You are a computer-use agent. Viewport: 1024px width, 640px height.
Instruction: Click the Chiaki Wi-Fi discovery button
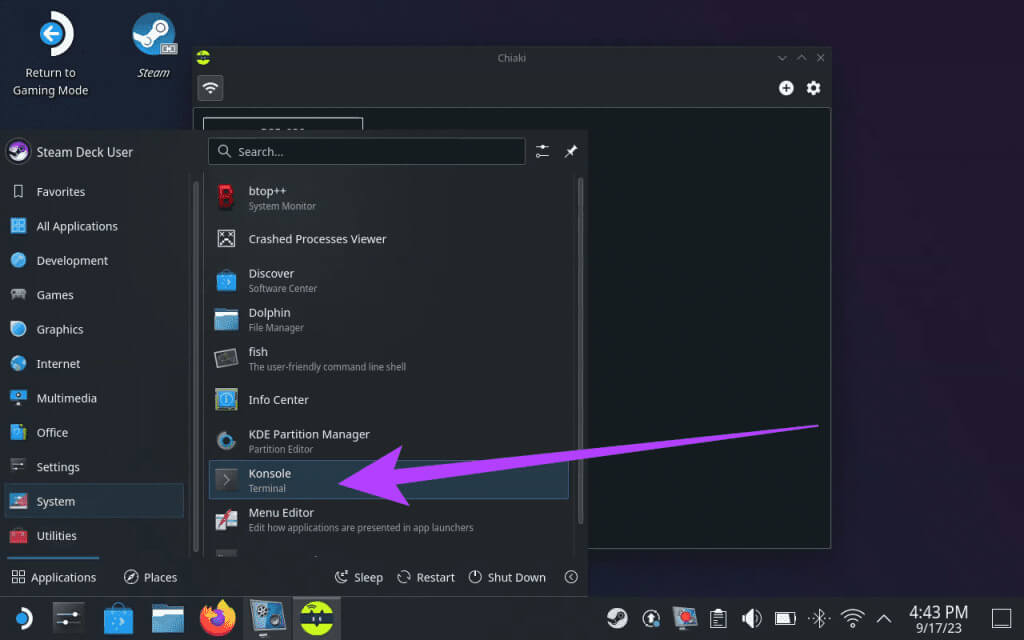pyautogui.click(x=210, y=88)
